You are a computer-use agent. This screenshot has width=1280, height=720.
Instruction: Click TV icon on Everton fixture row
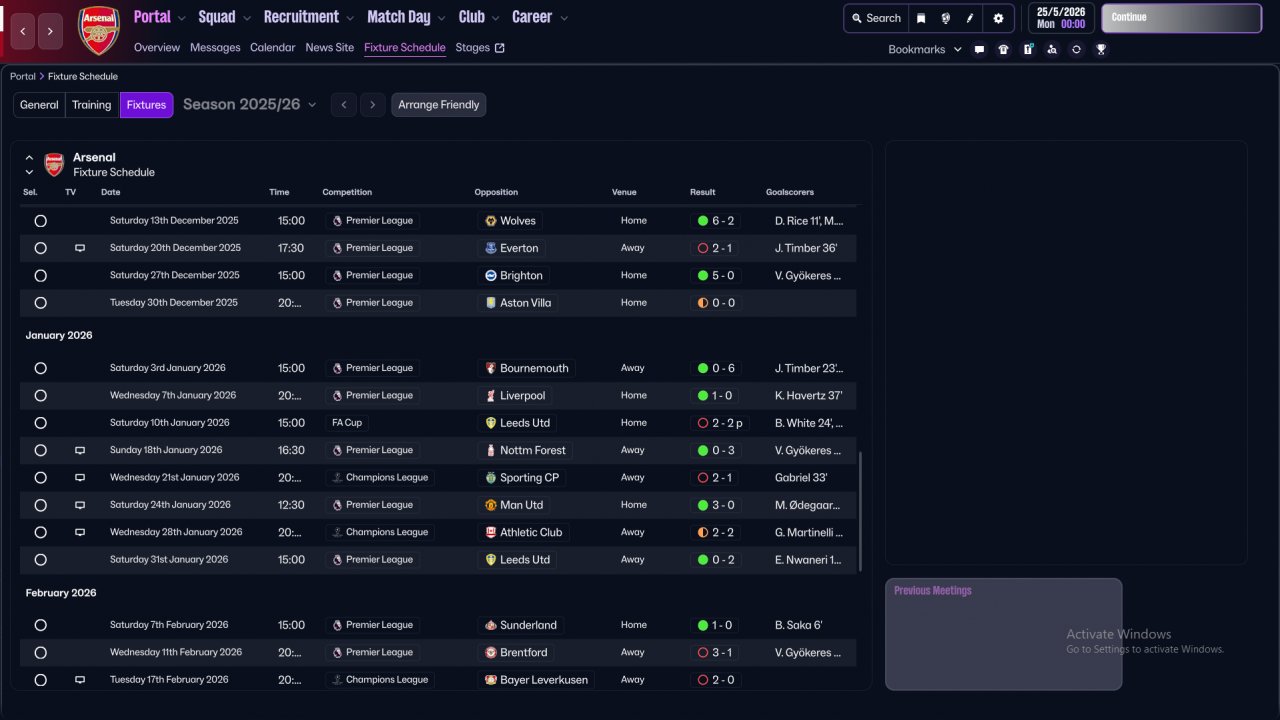click(80, 248)
